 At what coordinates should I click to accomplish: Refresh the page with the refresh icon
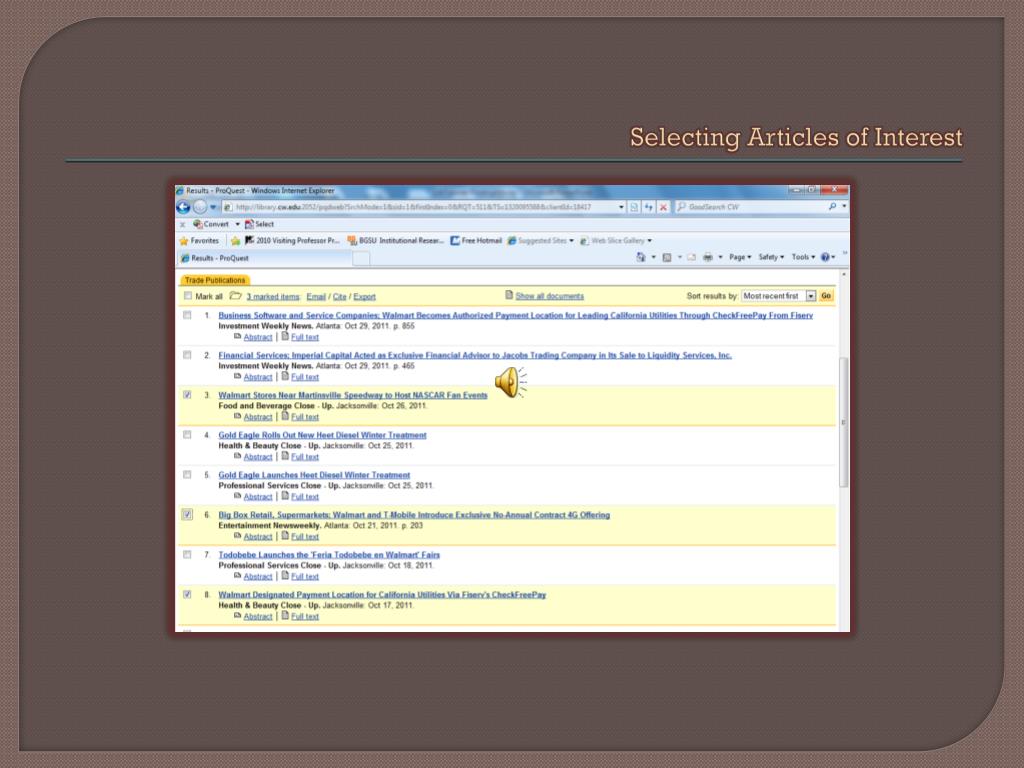pyautogui.click(x=648, y=207)
